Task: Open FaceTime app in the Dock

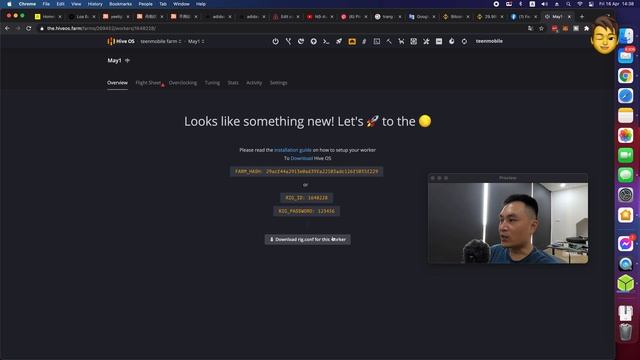Action: click(625, 156)
